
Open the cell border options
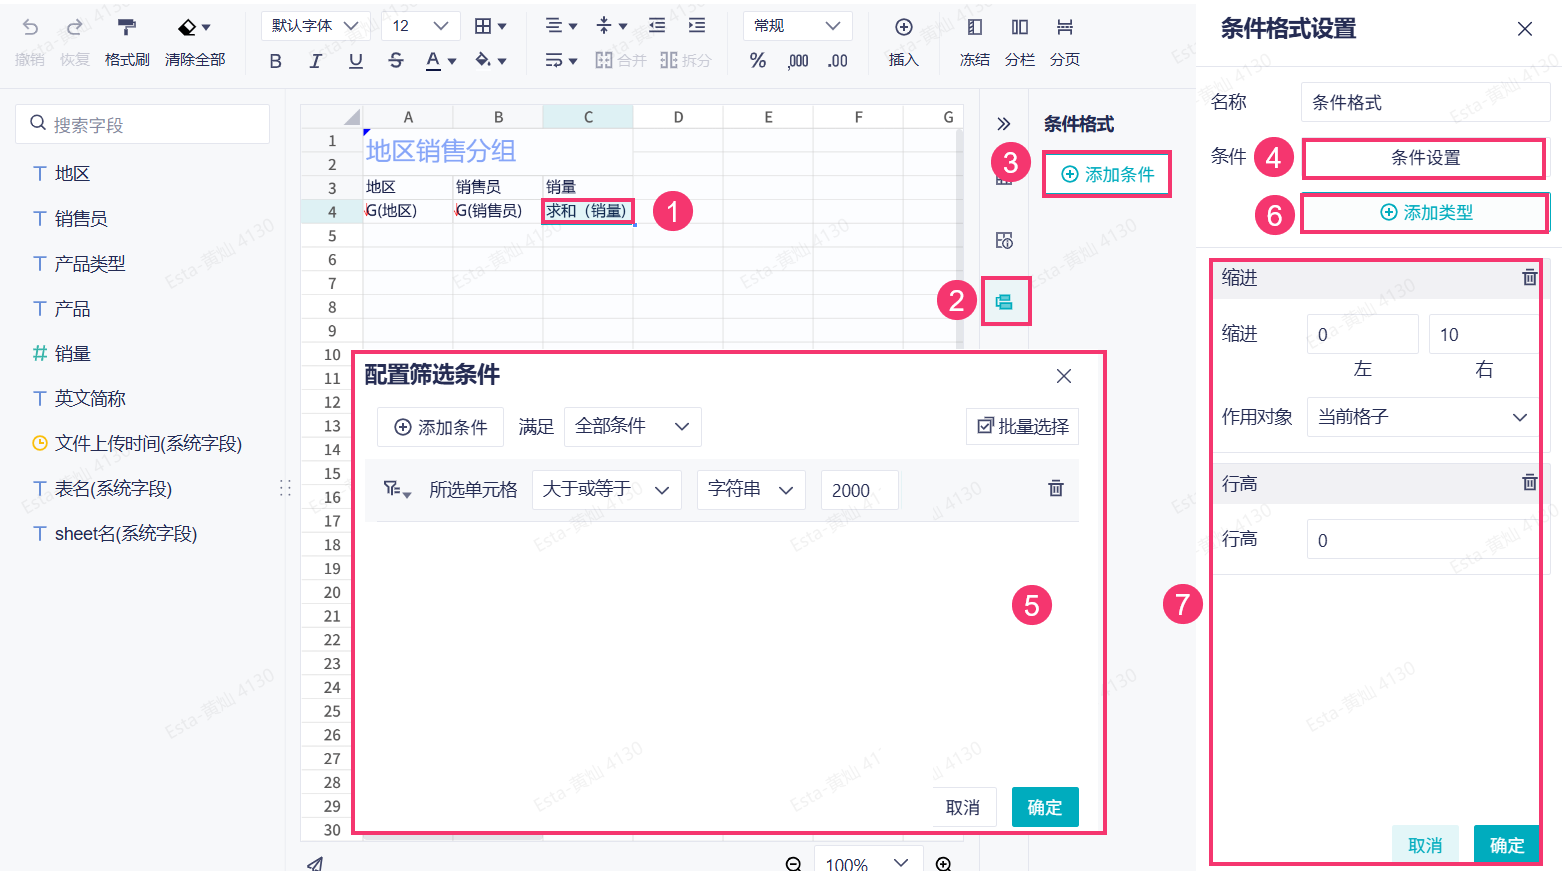(x=490, y=26)
